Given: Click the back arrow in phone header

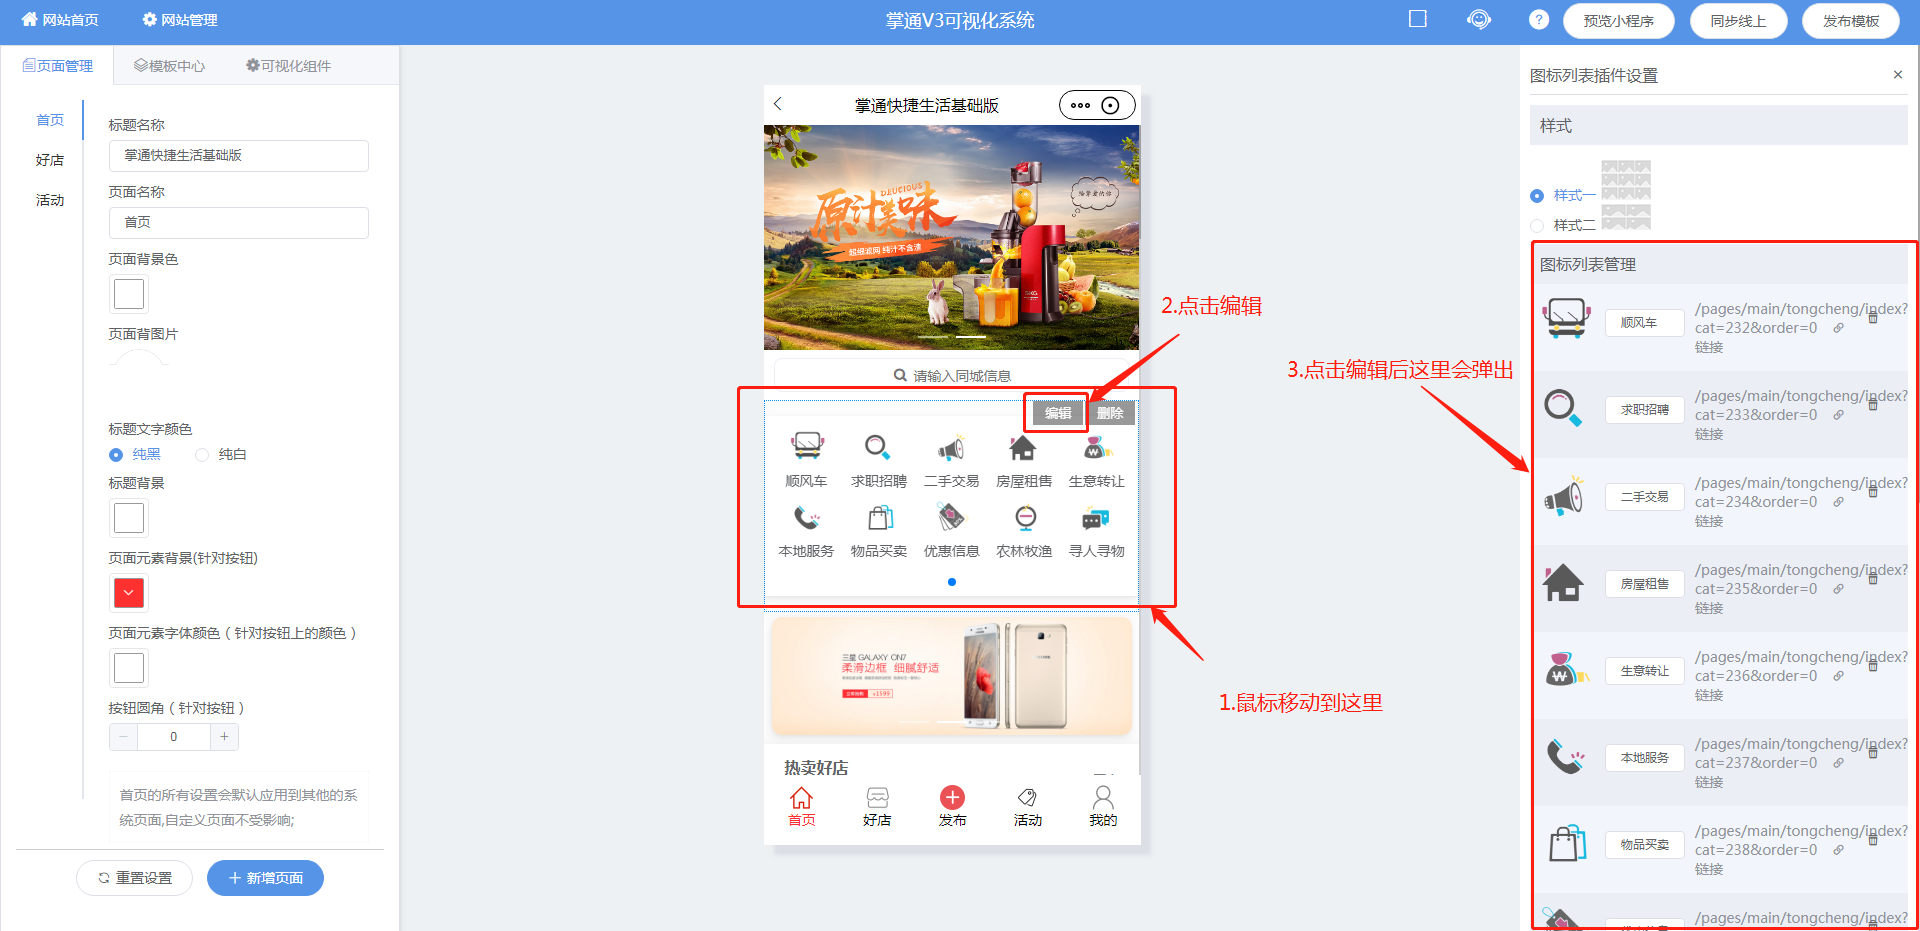Looking at the screenshot, I should [x=778, y=103].
